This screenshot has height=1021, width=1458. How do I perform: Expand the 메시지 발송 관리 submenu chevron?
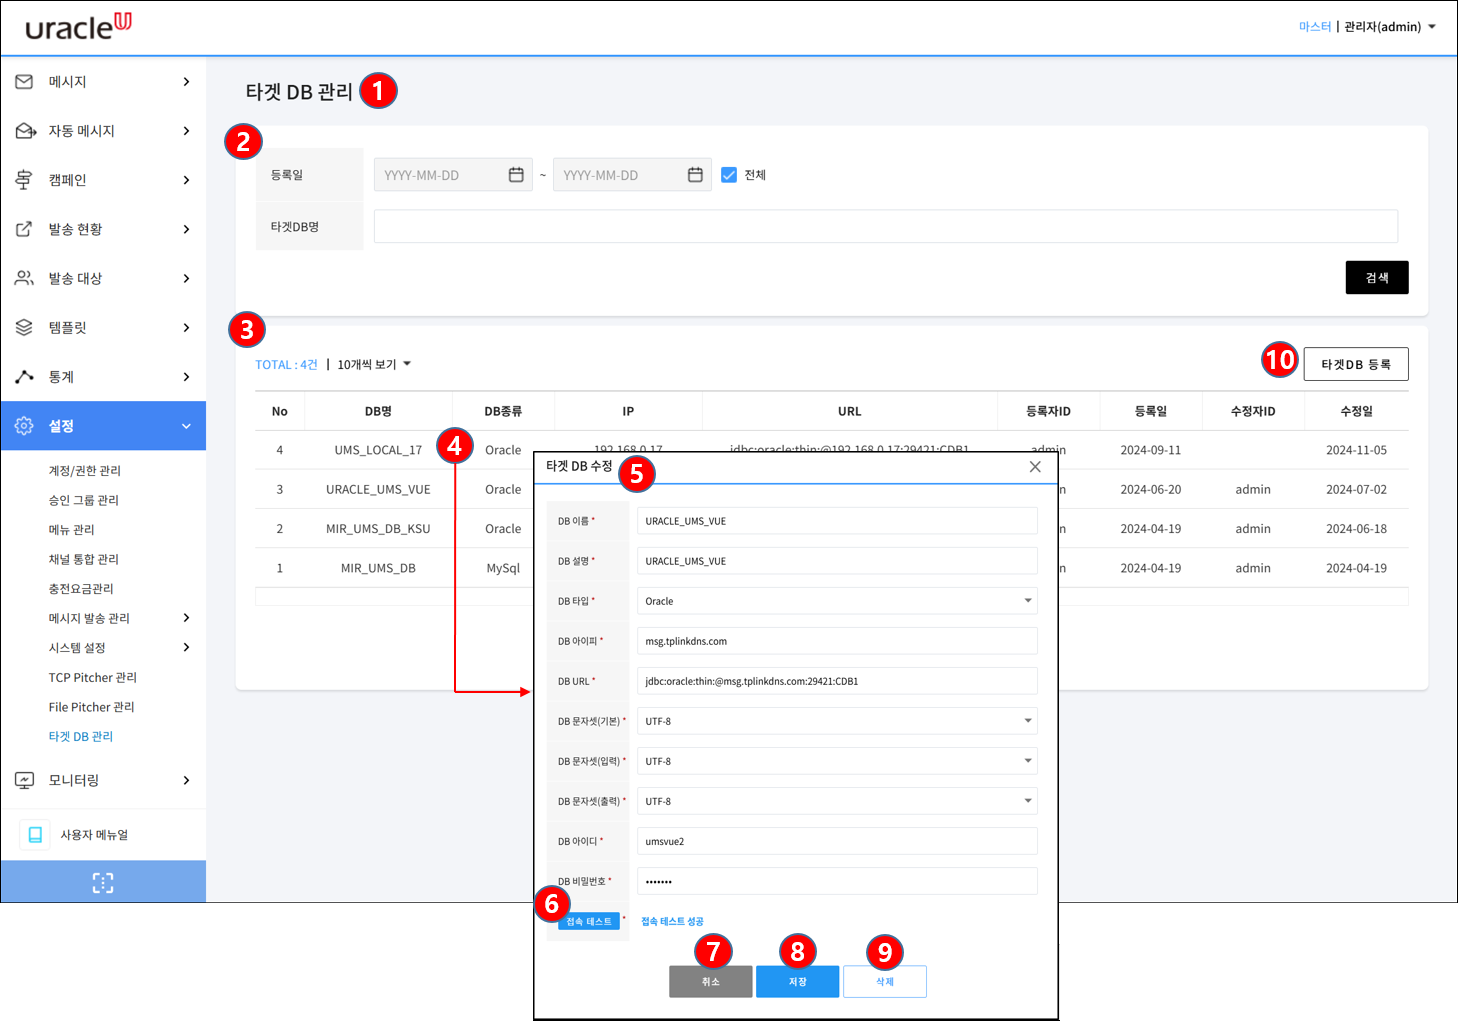pyautogui.click(x=186, y=618)
